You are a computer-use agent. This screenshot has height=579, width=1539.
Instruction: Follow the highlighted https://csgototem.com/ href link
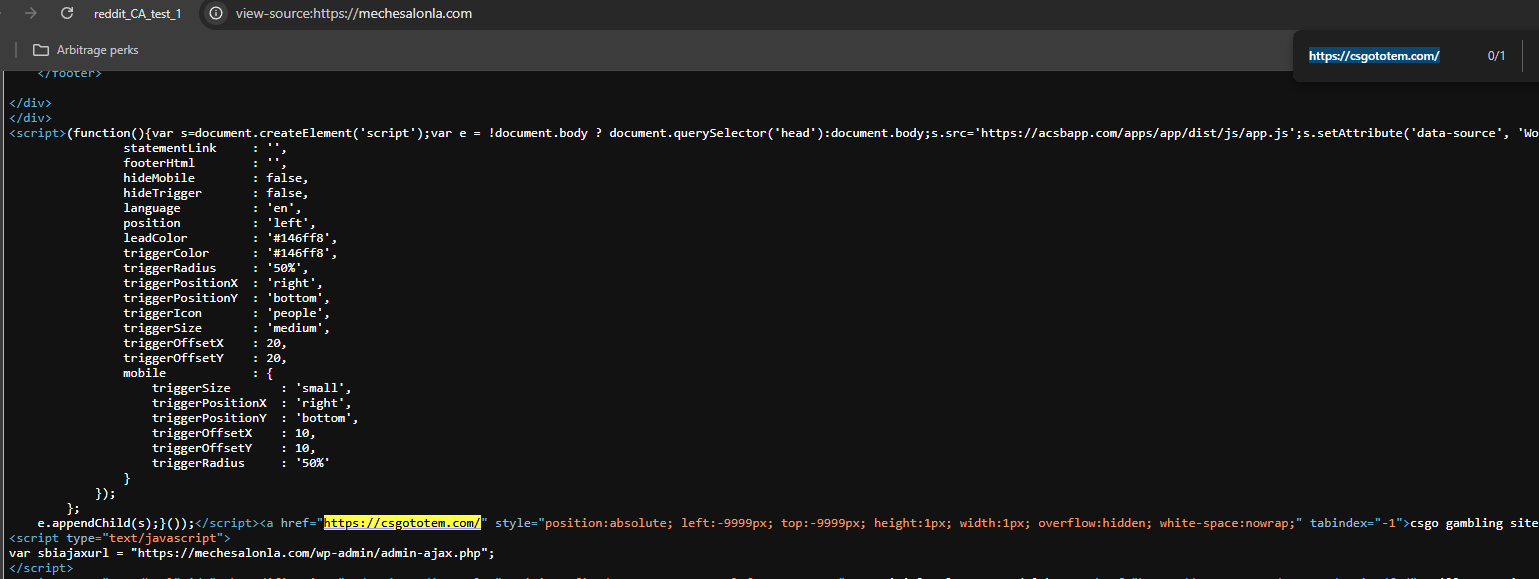(x=402, y=523)
